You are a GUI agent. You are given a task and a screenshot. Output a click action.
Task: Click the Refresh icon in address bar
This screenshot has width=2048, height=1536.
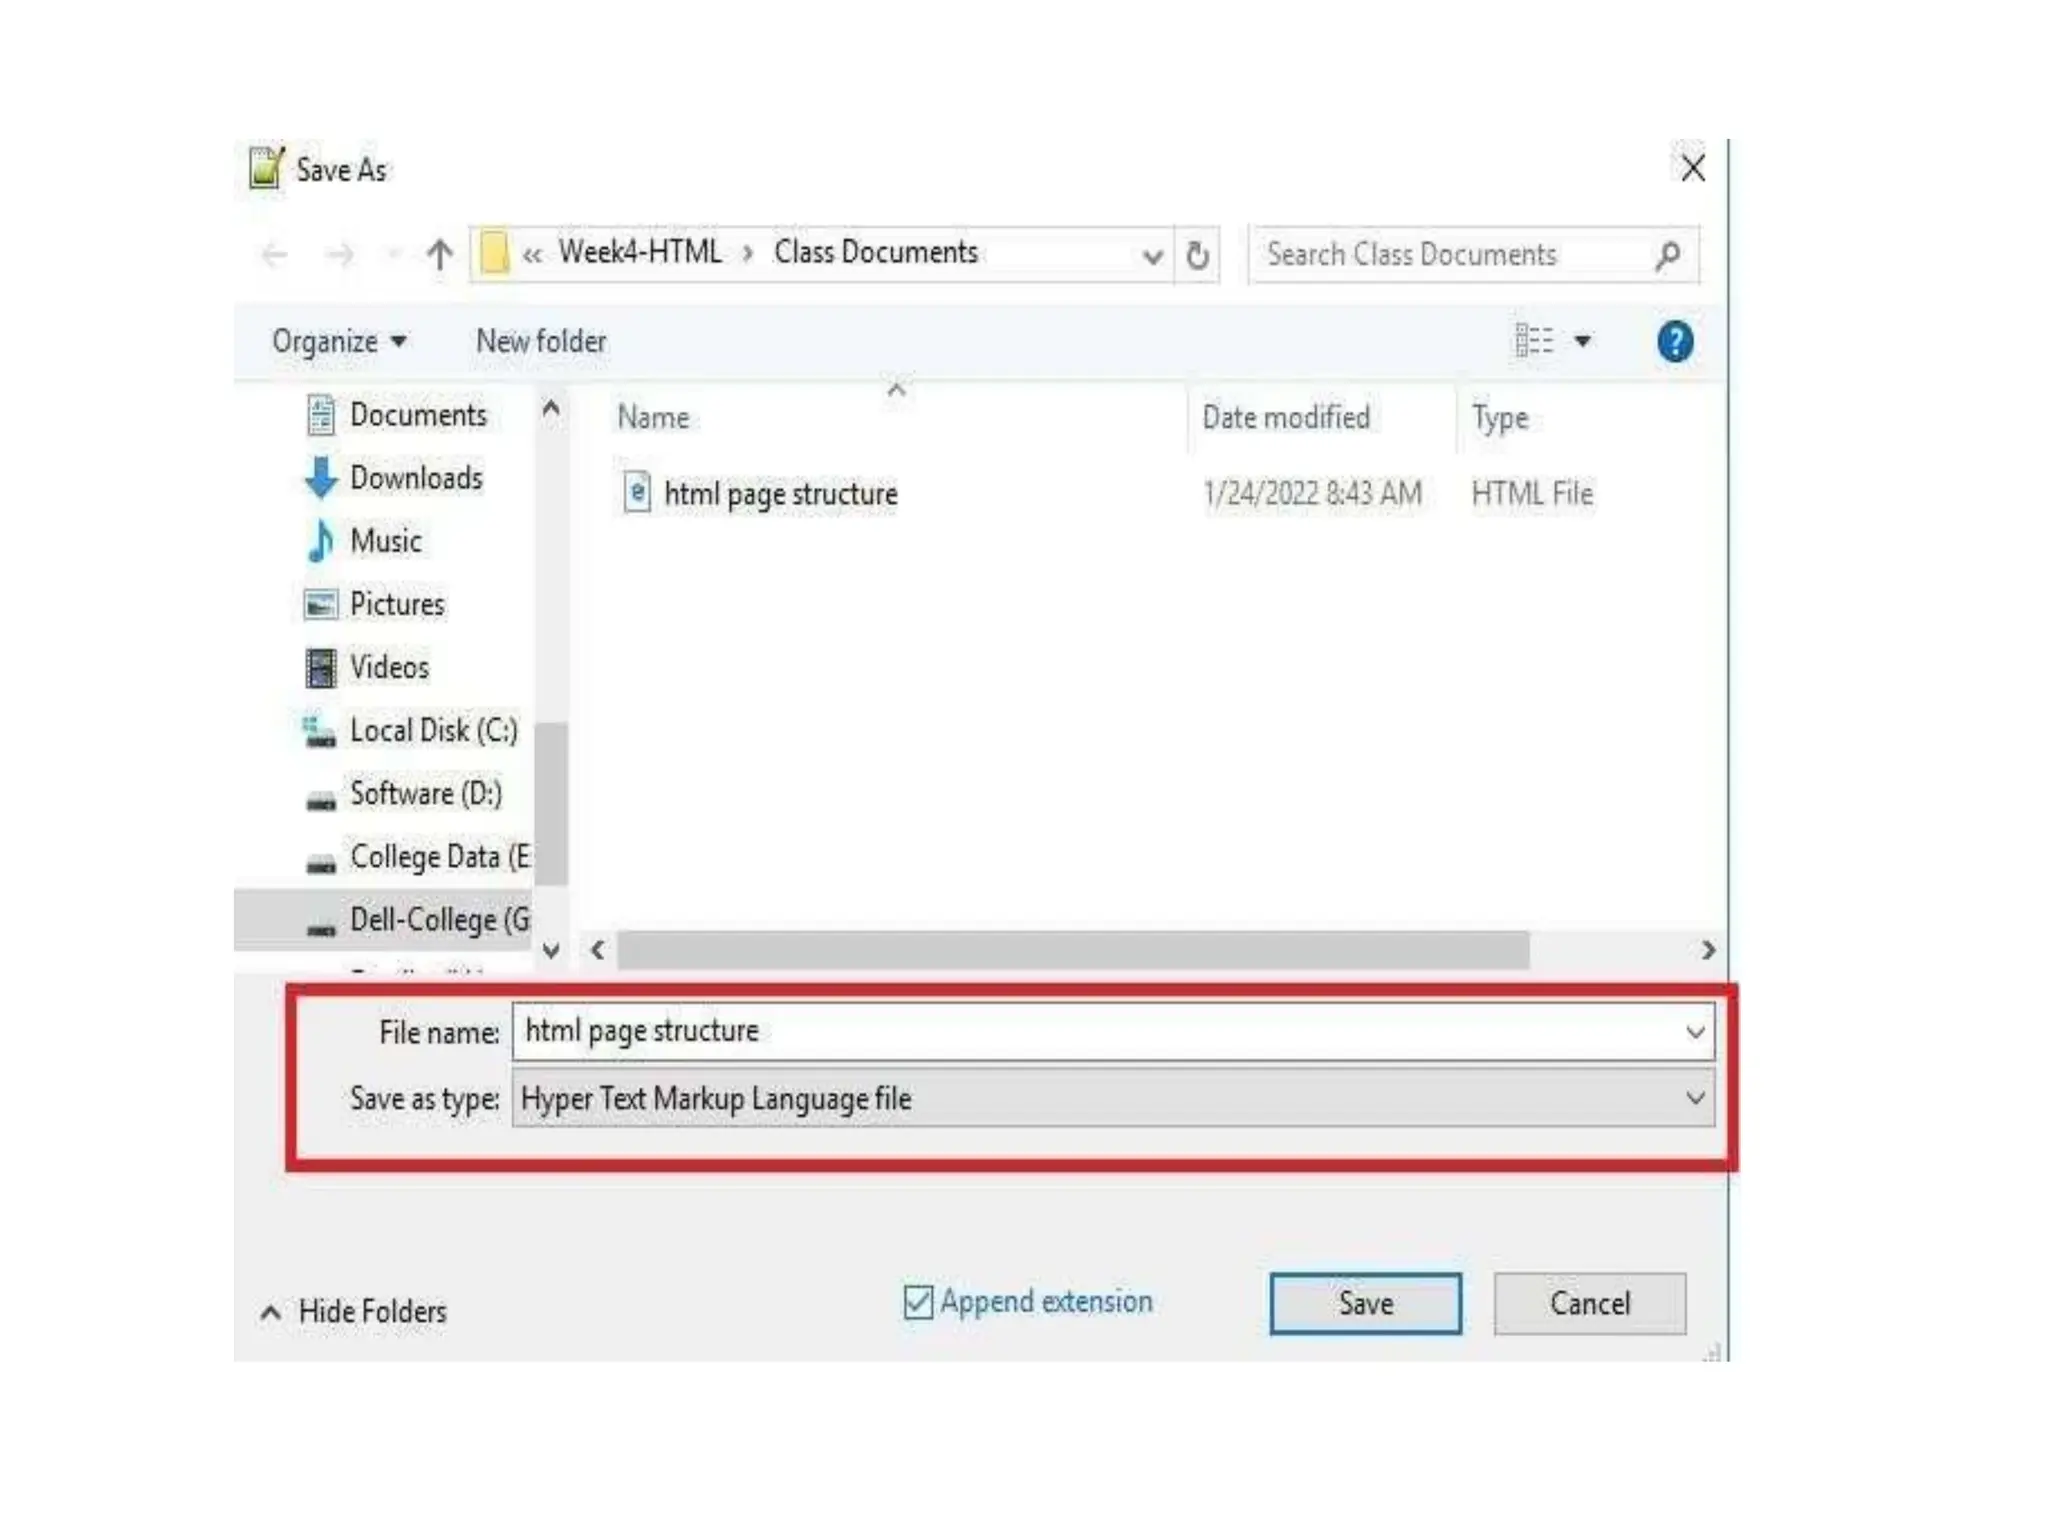click(x=1197, y=255)
